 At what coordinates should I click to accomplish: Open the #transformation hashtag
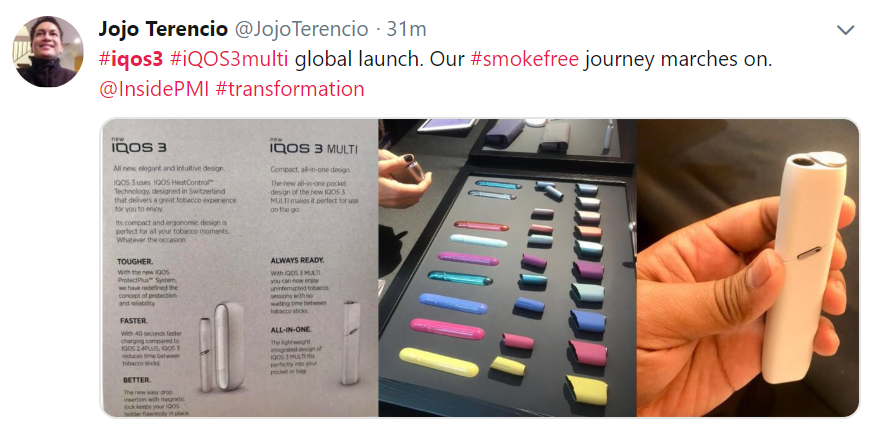click(x=290, y=89)
